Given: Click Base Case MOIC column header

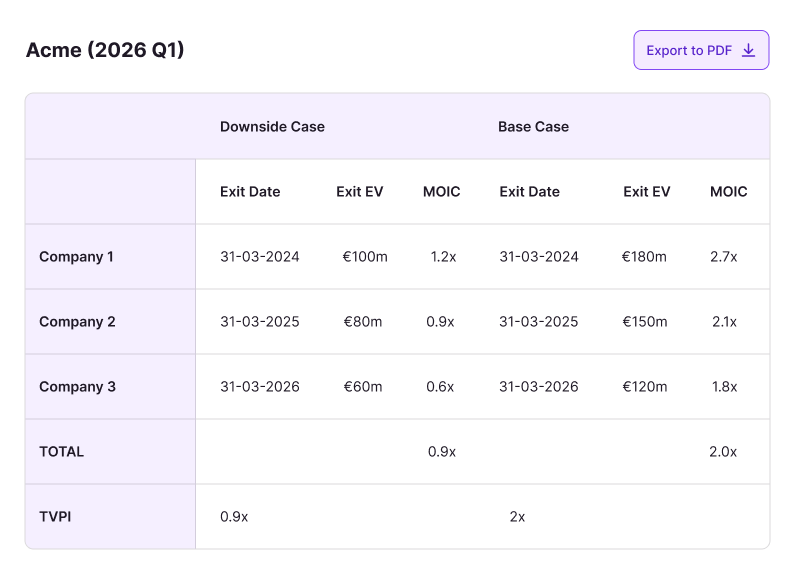Looking at the screenshot, I should click(729, 192).
